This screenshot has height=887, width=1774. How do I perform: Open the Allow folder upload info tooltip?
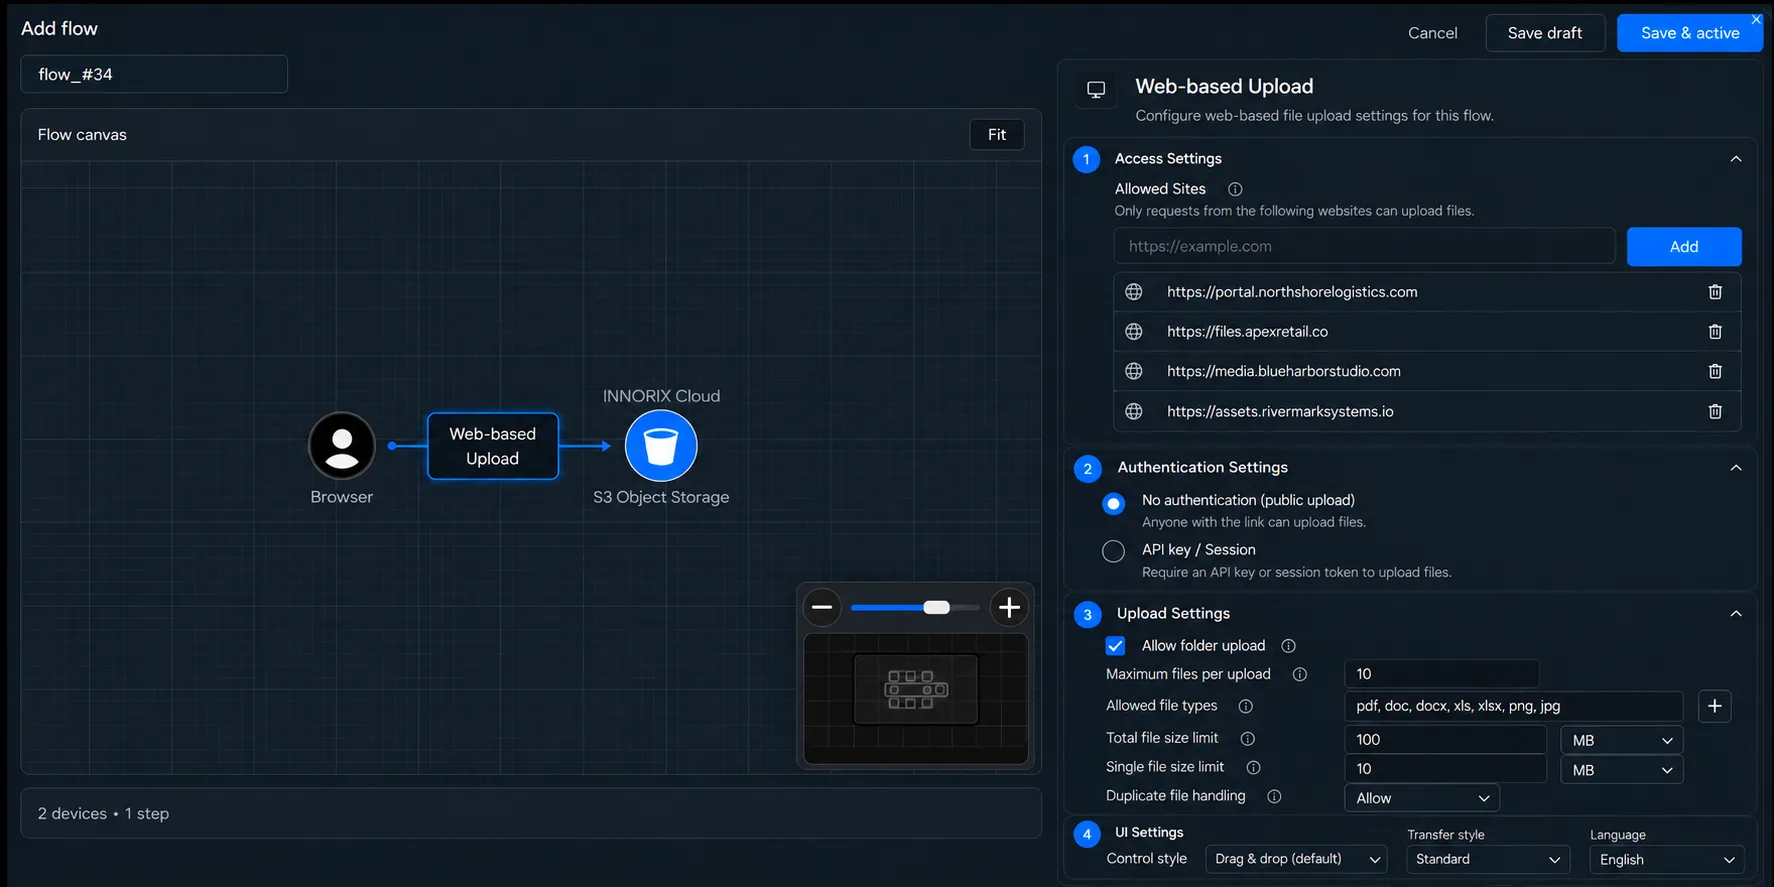tap(1289, 646)
